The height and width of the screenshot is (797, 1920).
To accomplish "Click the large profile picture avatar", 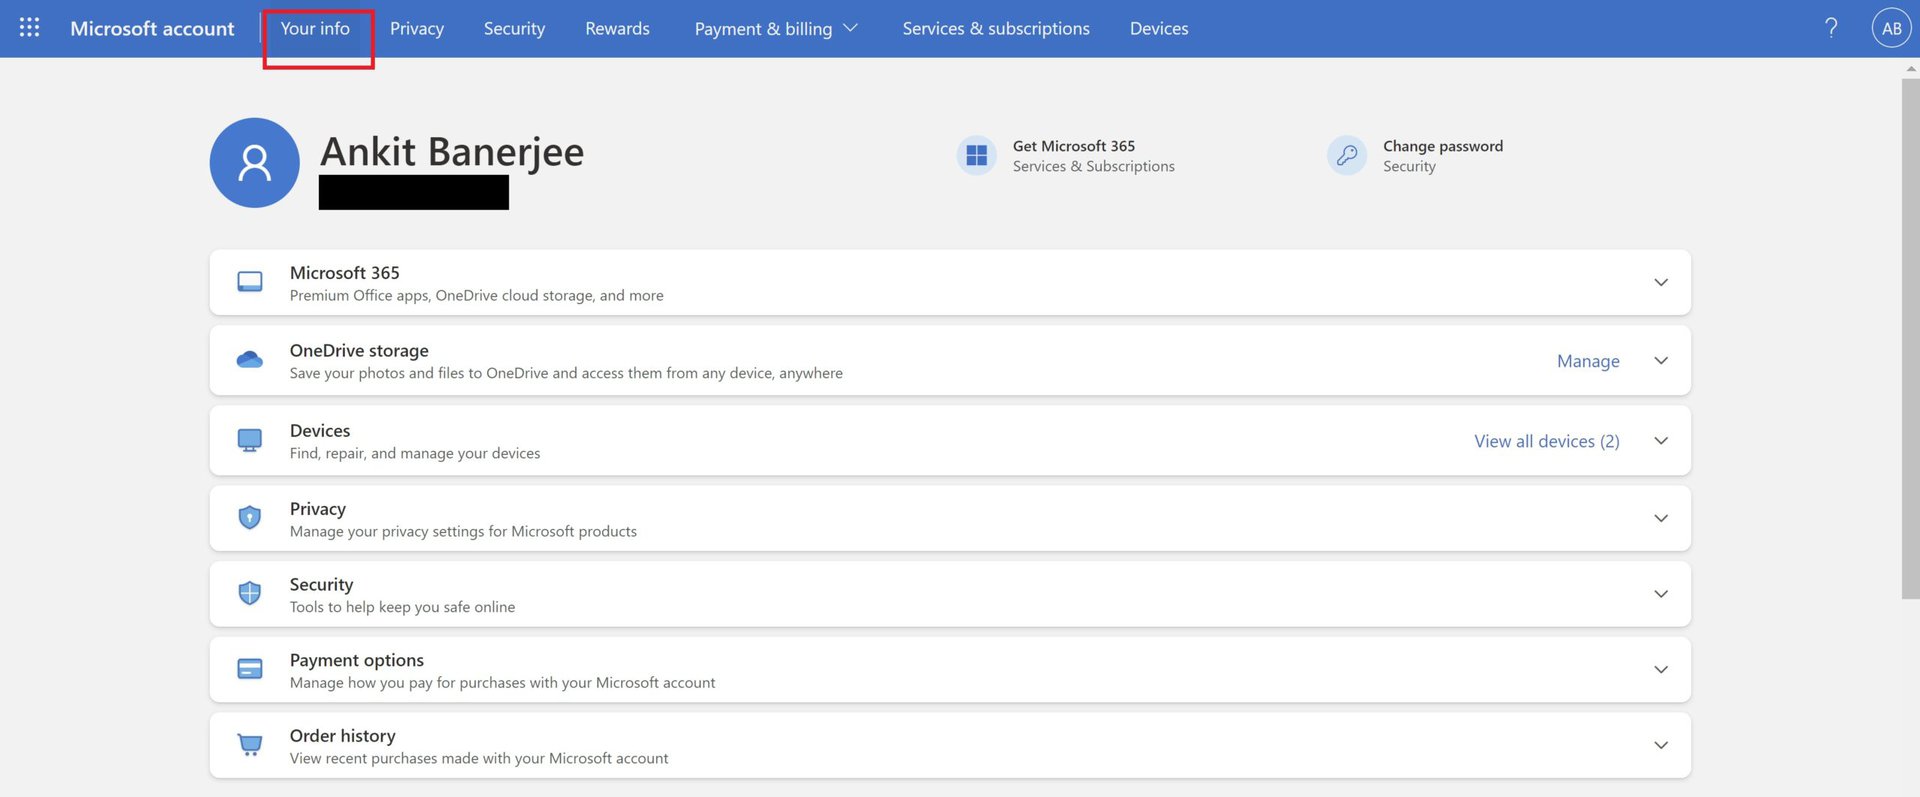I will pyautogui.click(x=255, y=163).
